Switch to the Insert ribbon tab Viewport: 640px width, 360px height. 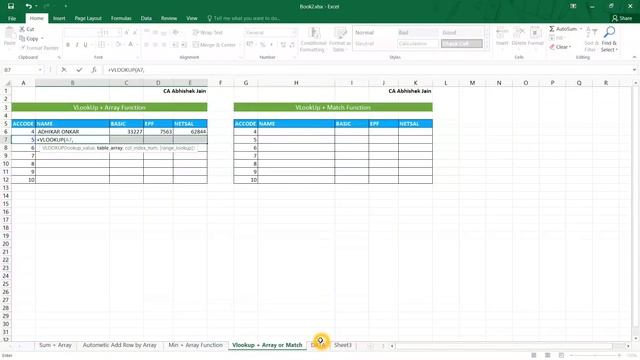point(59,18)
